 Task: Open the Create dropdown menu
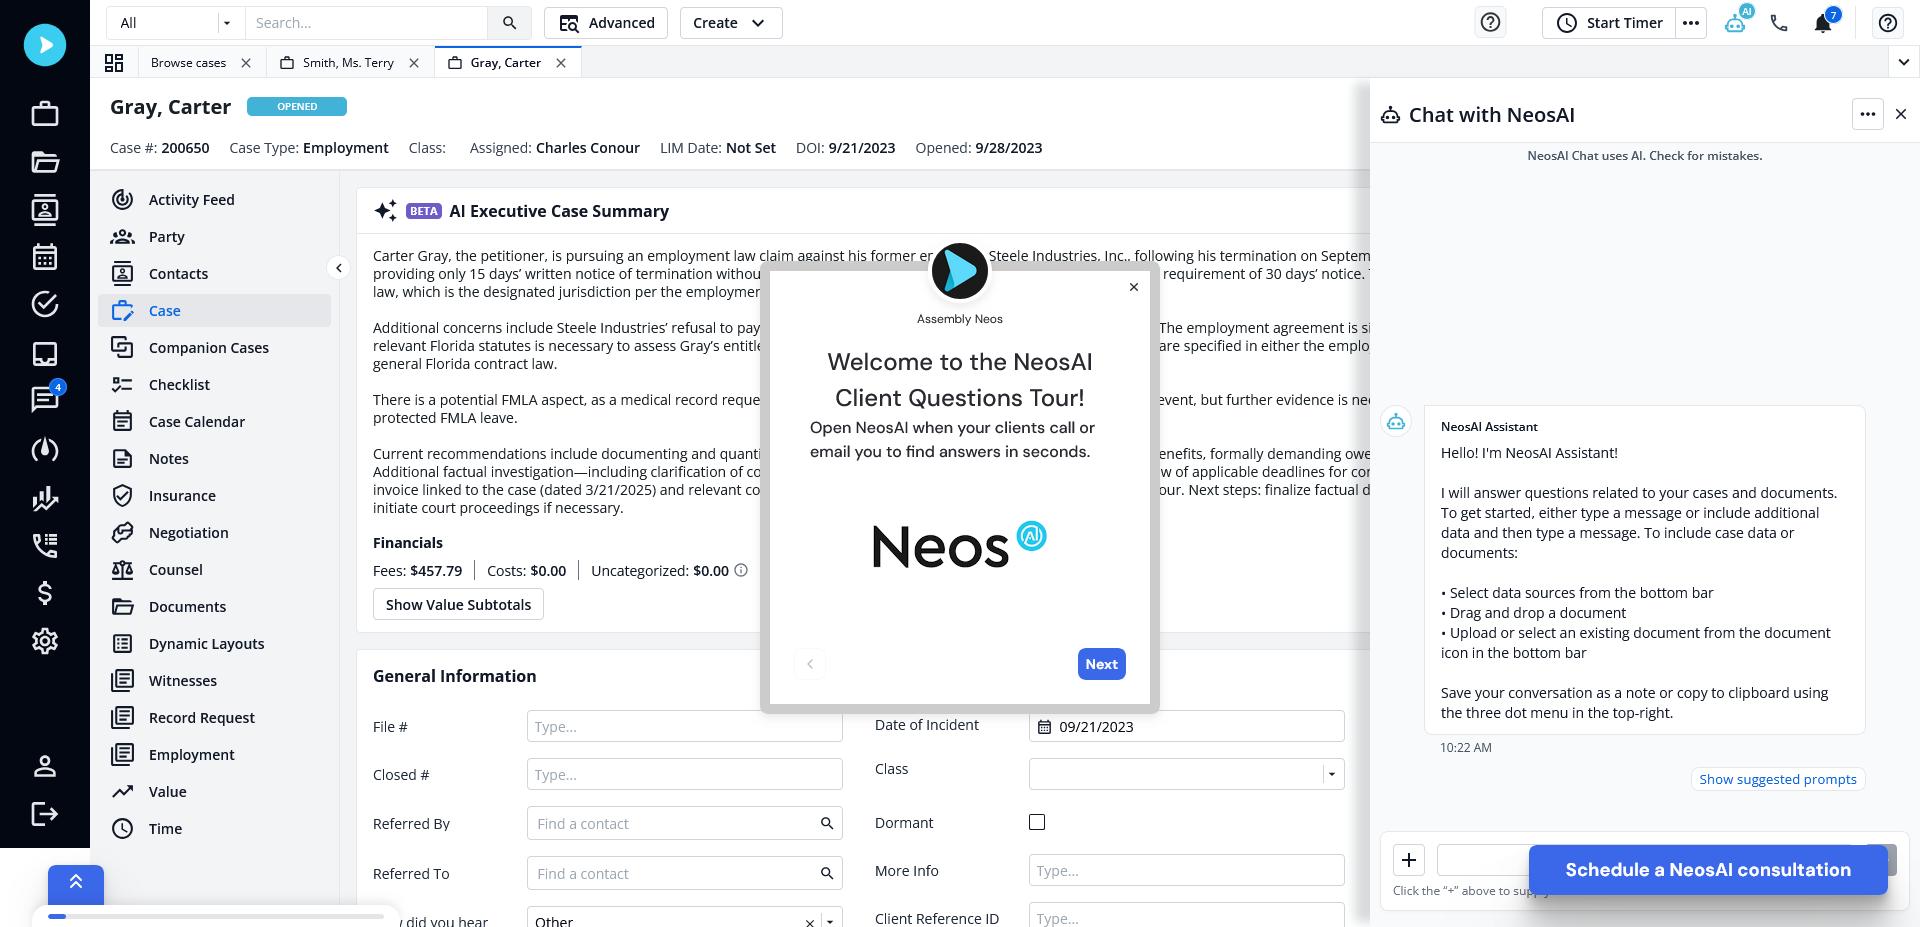tap(730, 22)
